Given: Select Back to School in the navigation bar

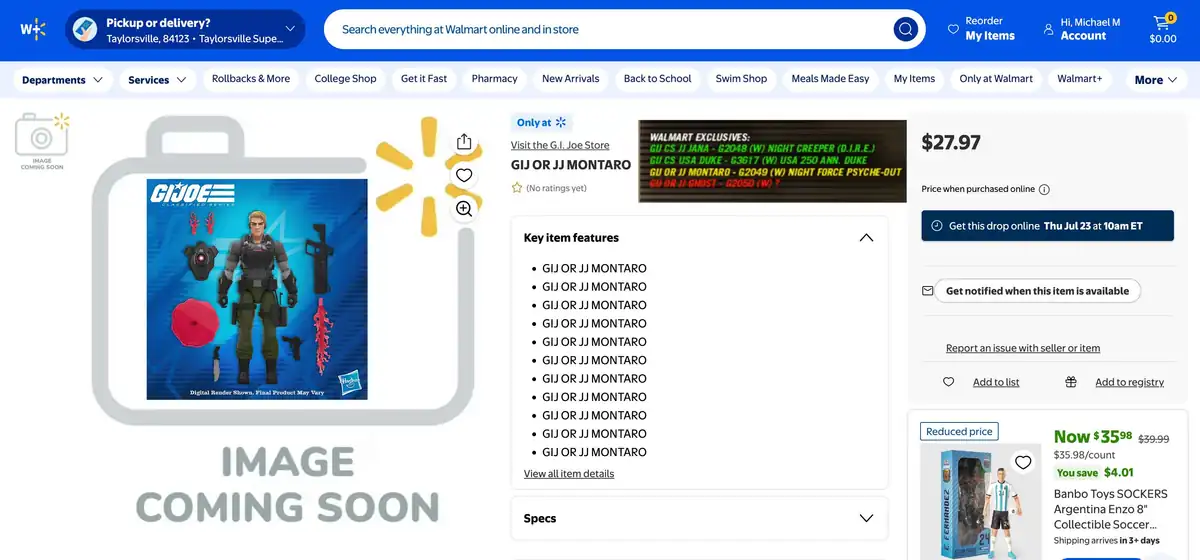Looking at the screenshot, I should click(x=658, y=79).
